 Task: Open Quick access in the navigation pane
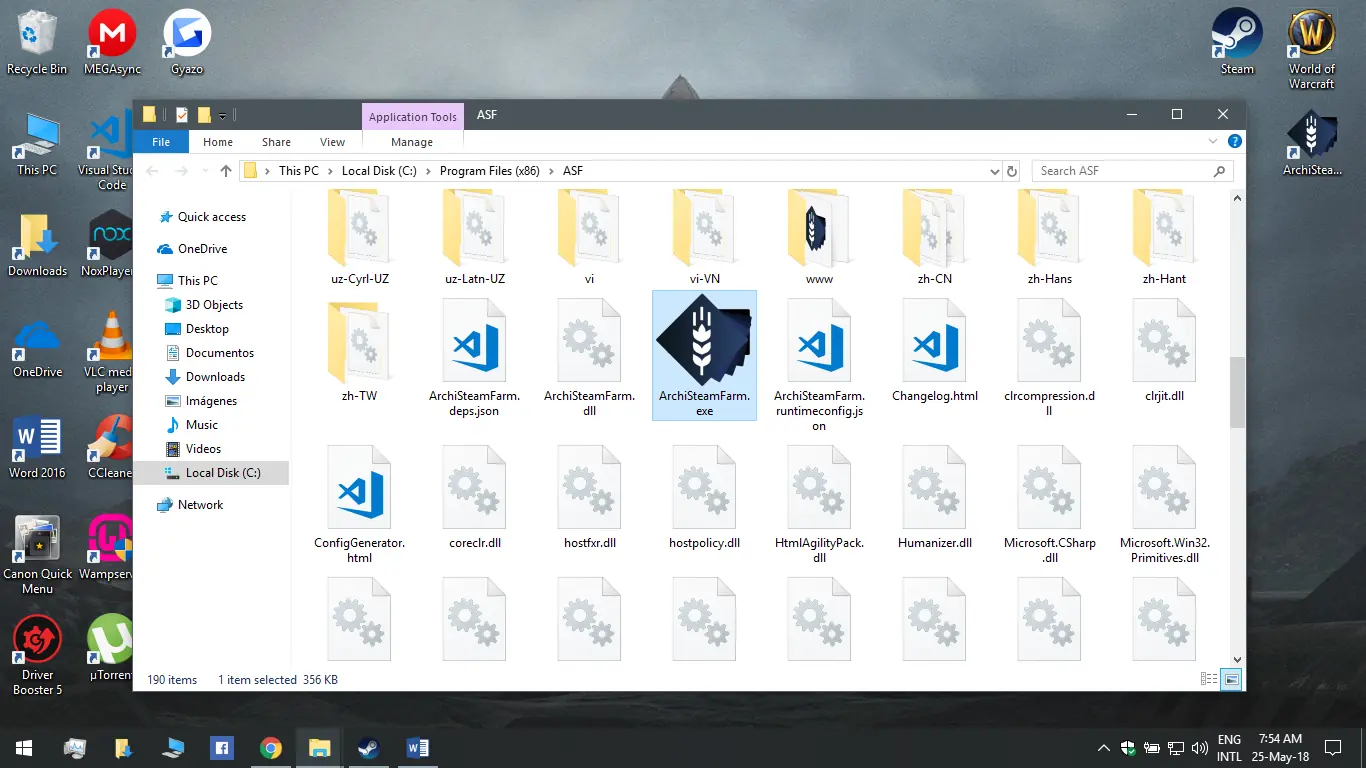(x=211, y=217)
